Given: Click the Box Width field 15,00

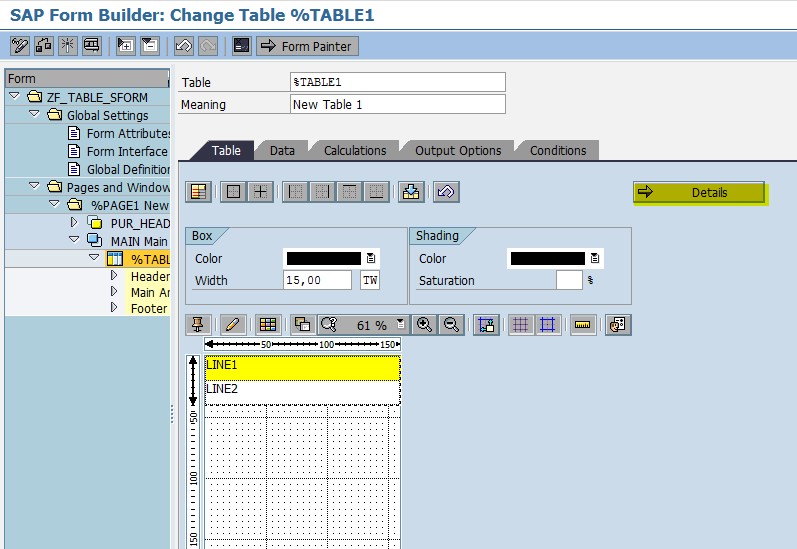Looking at the screenshot, I should [317, 280].
